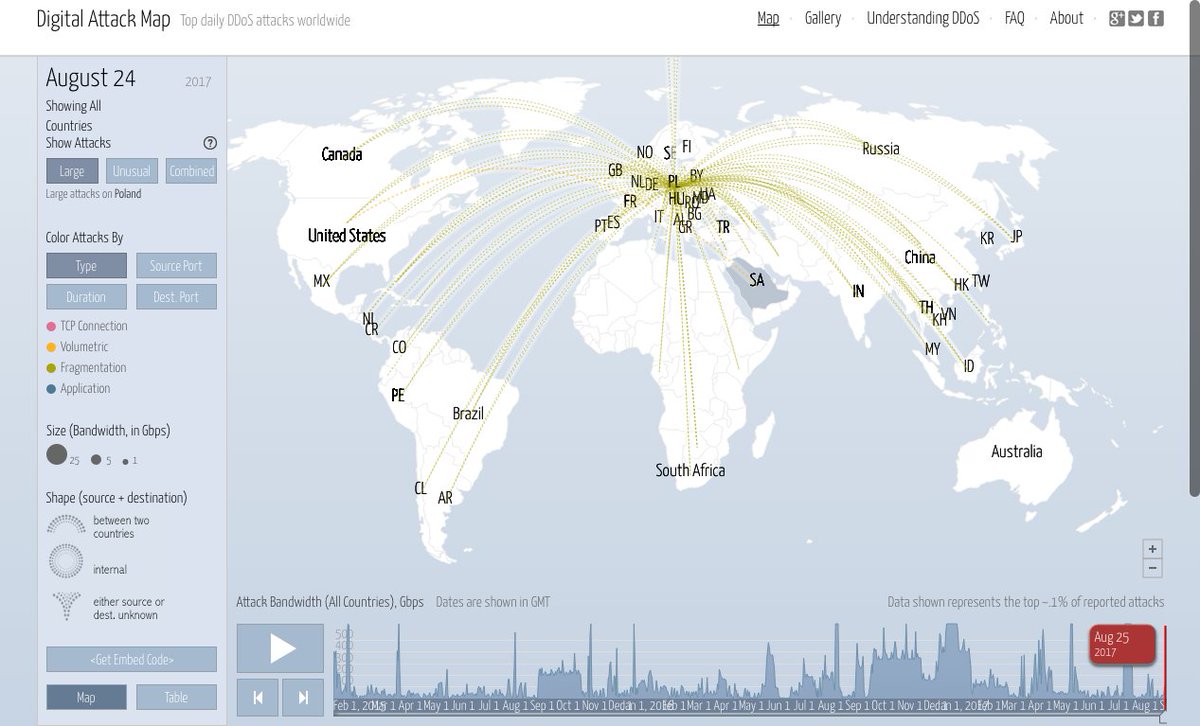
Task: Open the Gallery page
Action: (823, 18)
